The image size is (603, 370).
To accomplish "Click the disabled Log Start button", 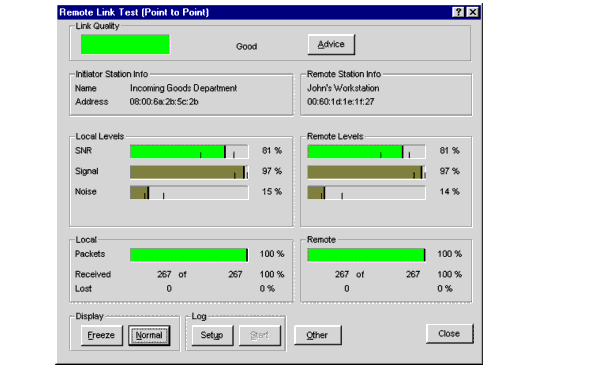I will tap(260, 335).
